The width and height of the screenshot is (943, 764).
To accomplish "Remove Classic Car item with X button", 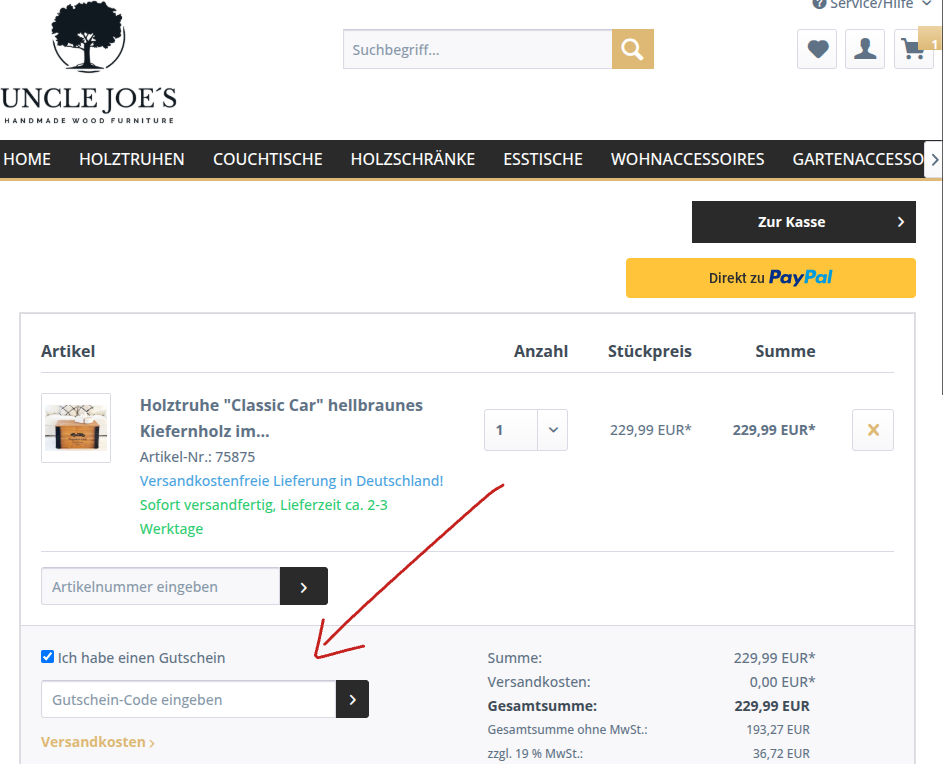I will click(x=873, y=430).
